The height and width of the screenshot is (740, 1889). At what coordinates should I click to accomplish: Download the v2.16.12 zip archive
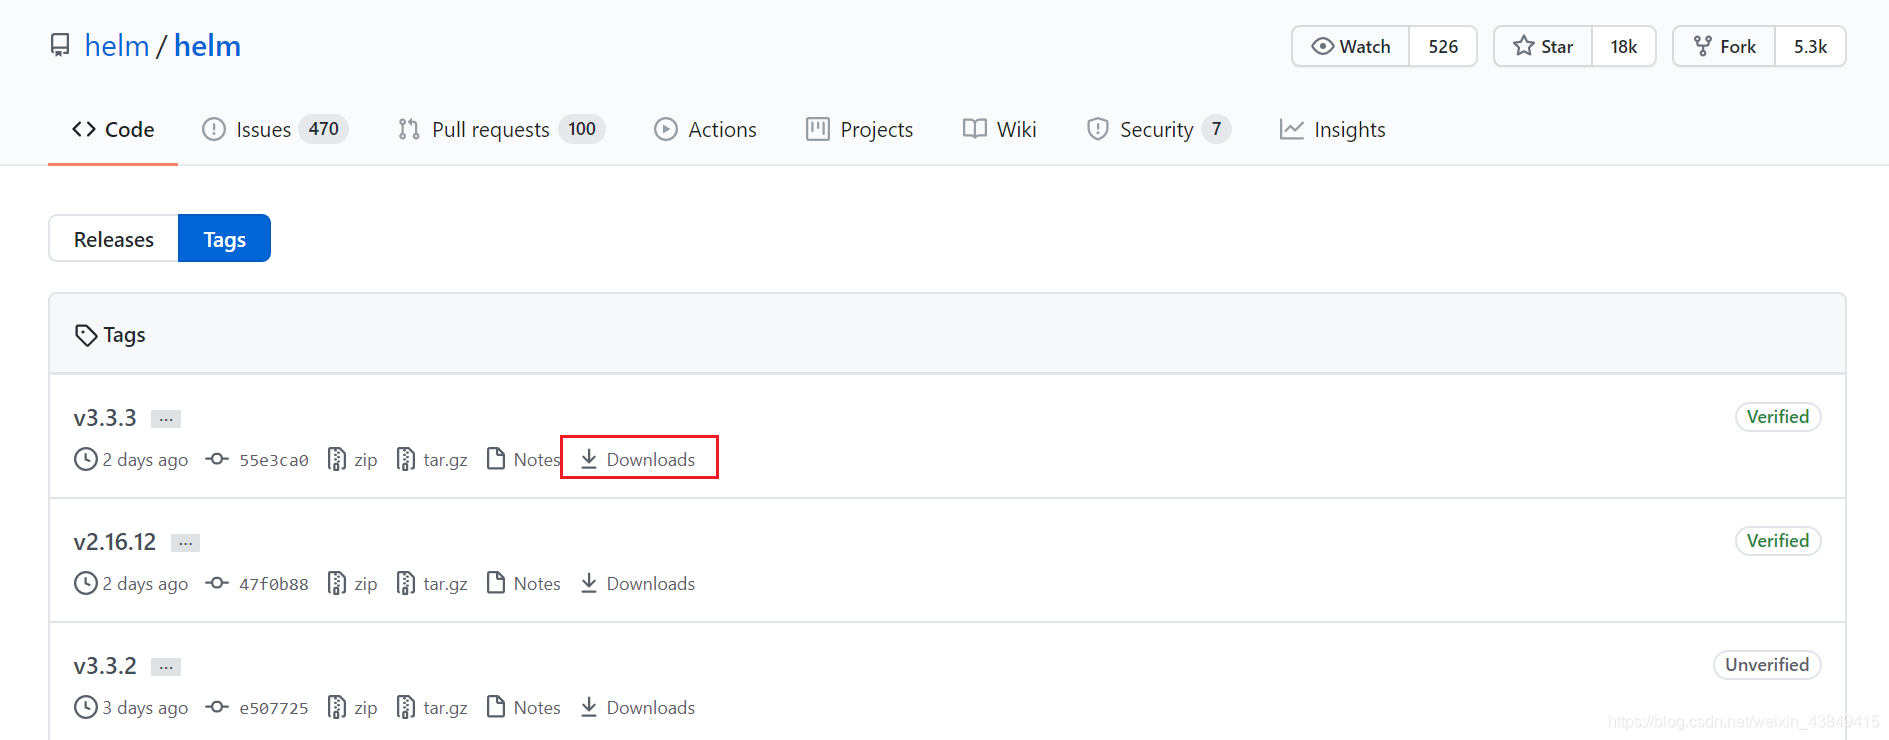coord(353,583)
